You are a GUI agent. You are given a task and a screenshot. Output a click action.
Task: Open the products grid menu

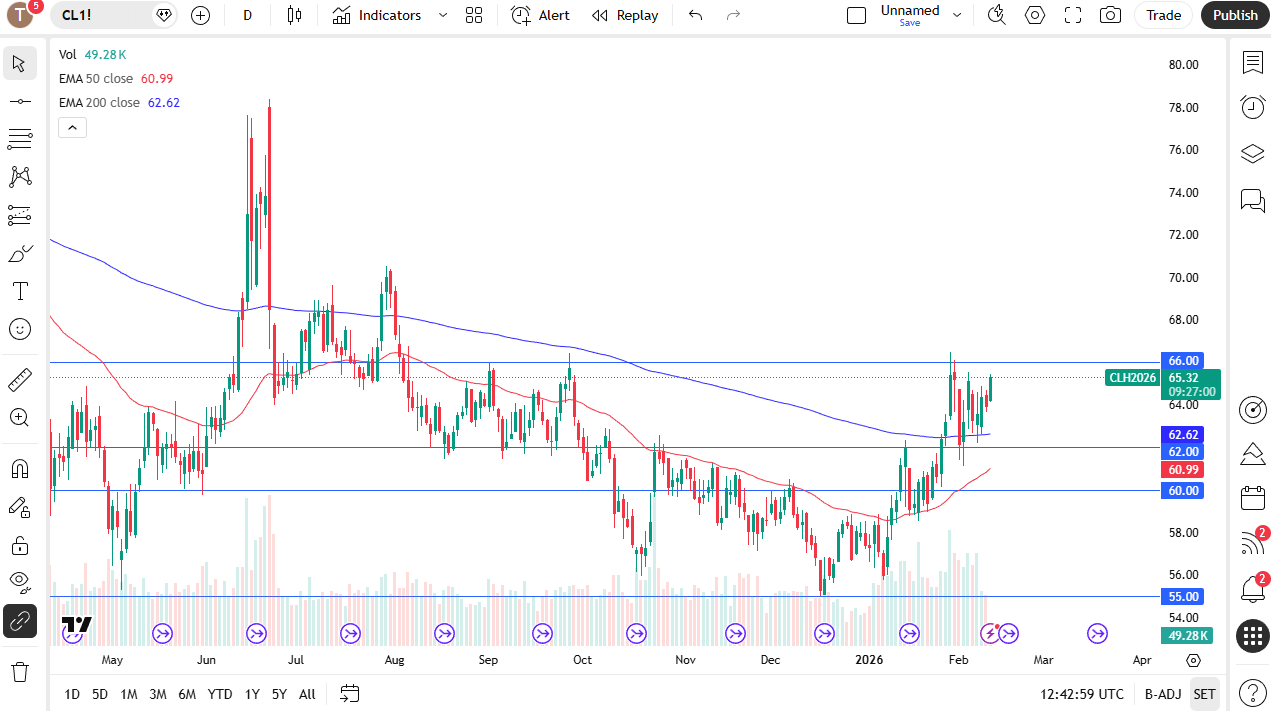[x=1252, y=636]
